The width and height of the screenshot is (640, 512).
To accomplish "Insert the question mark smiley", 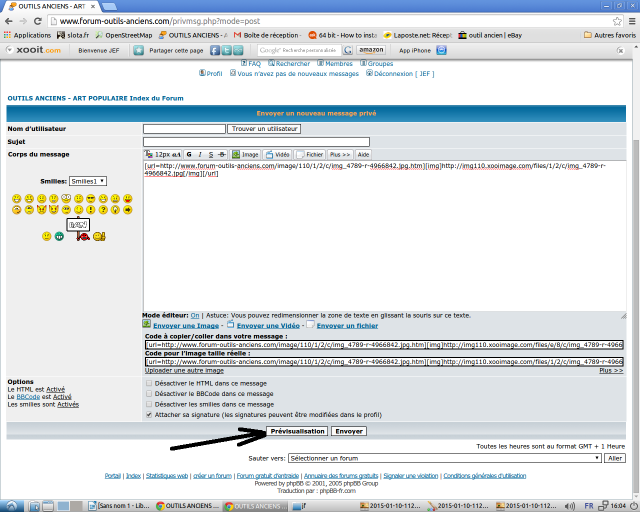I will pos(103,210).
